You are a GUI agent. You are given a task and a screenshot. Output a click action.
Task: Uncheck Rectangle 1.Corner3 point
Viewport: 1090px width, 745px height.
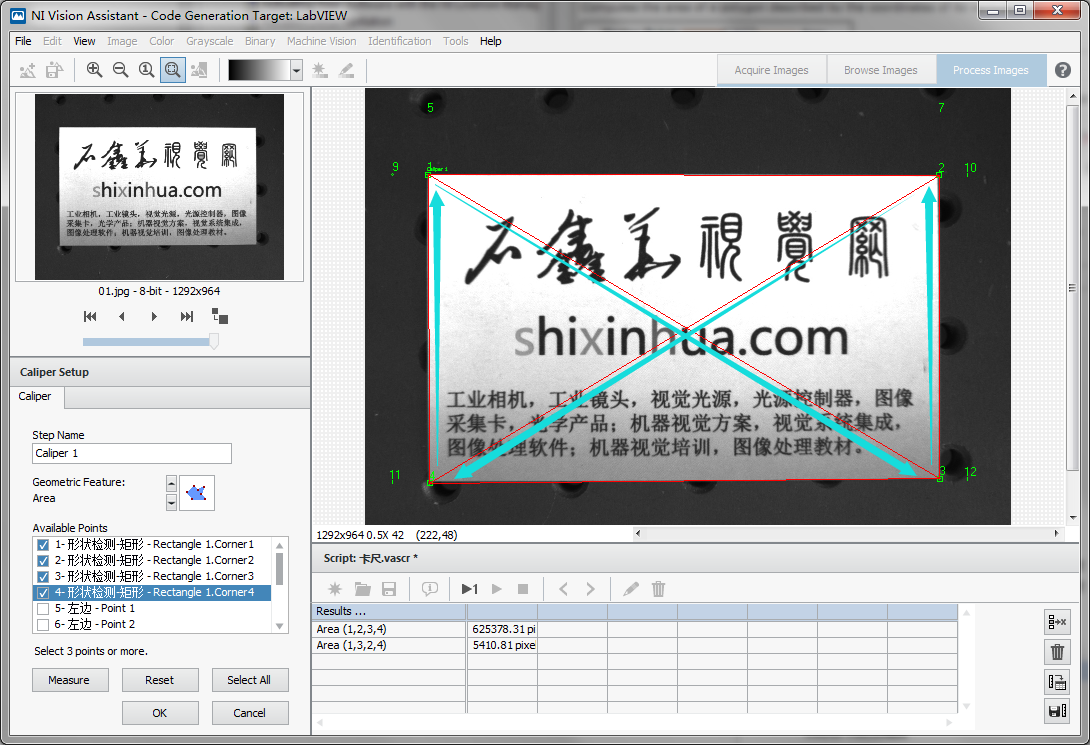(x=43, y=577)
